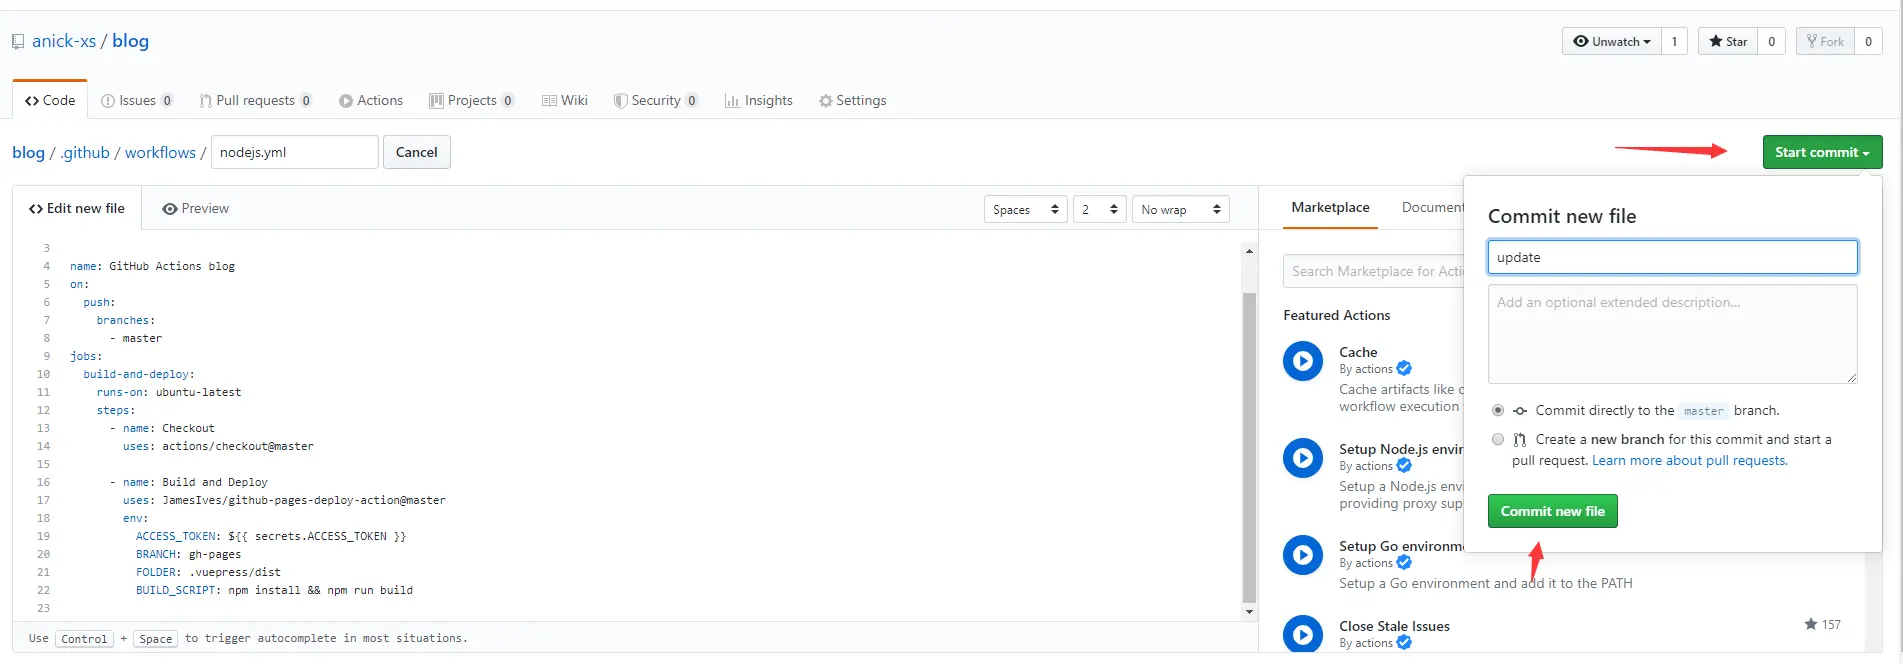This screenshot has width=1903, height=664.
Task: Cancel the new file creation
Action: pyautogui.click(x=416, y=152)
